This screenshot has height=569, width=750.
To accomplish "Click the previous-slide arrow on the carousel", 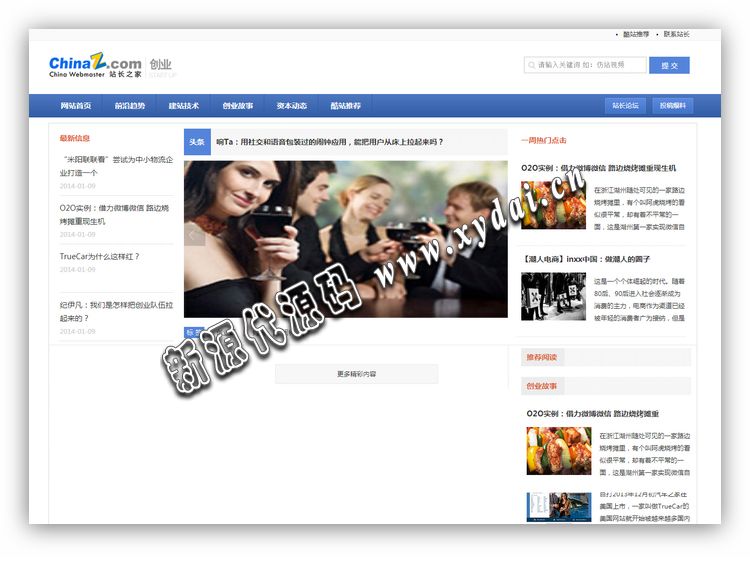I will [193, 234].
